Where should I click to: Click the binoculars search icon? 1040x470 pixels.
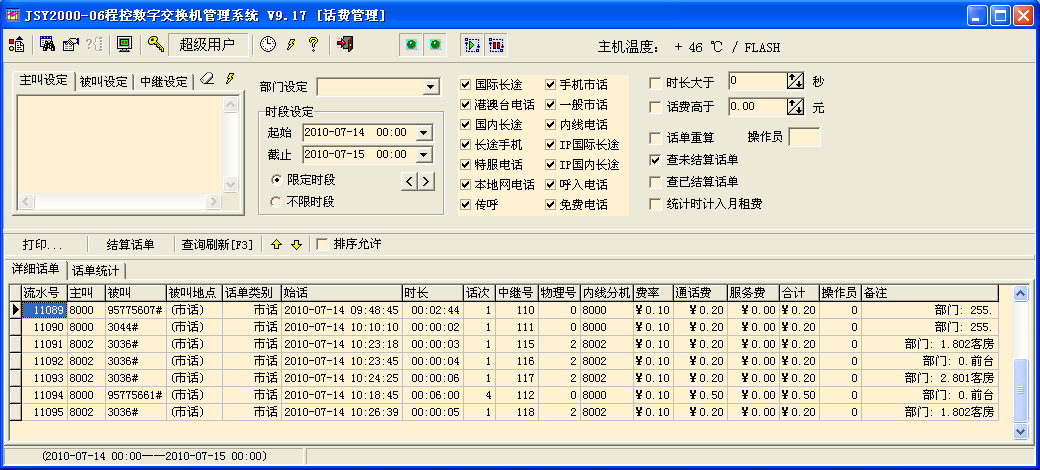click(x=47, y=44)
